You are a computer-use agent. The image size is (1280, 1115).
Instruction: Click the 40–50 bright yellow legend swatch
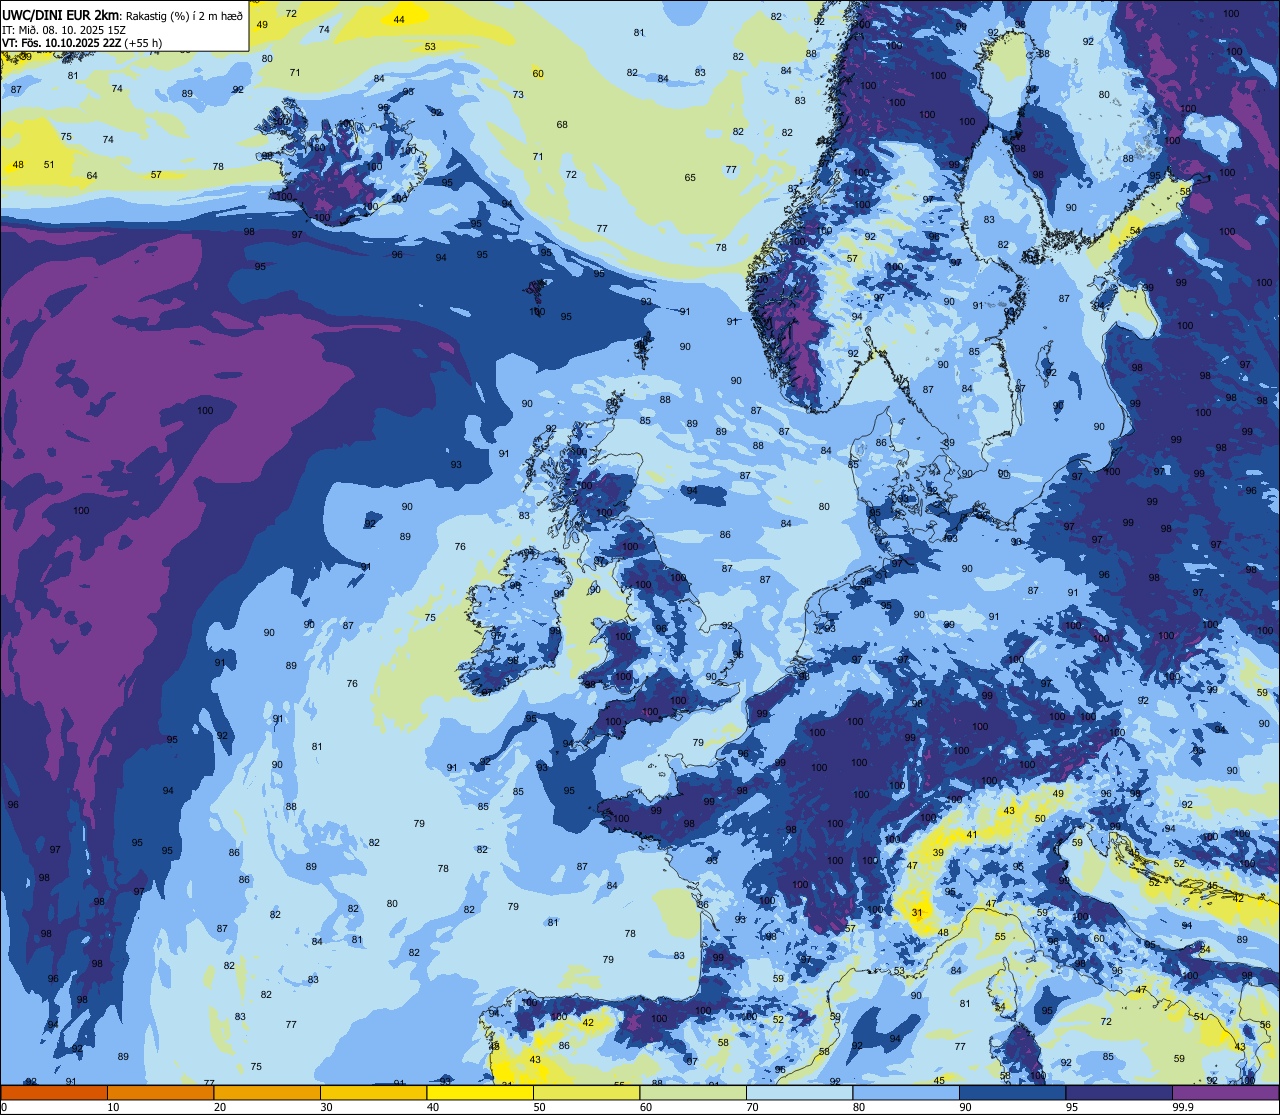click(480, 1092)
